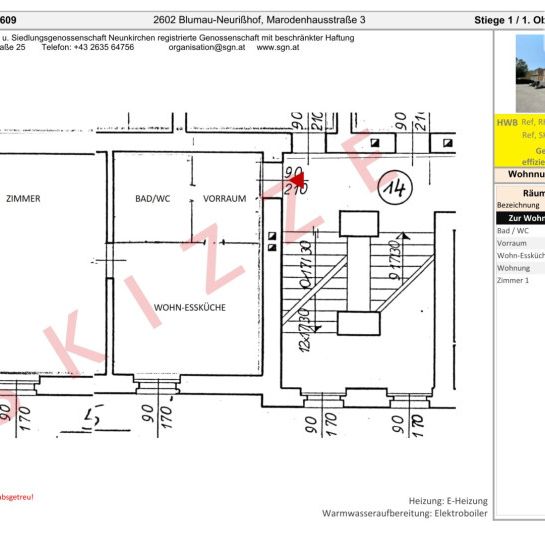The image size is (545, 545).
Task: Click the upper stairwell landing rectangle
Action: 359,224
